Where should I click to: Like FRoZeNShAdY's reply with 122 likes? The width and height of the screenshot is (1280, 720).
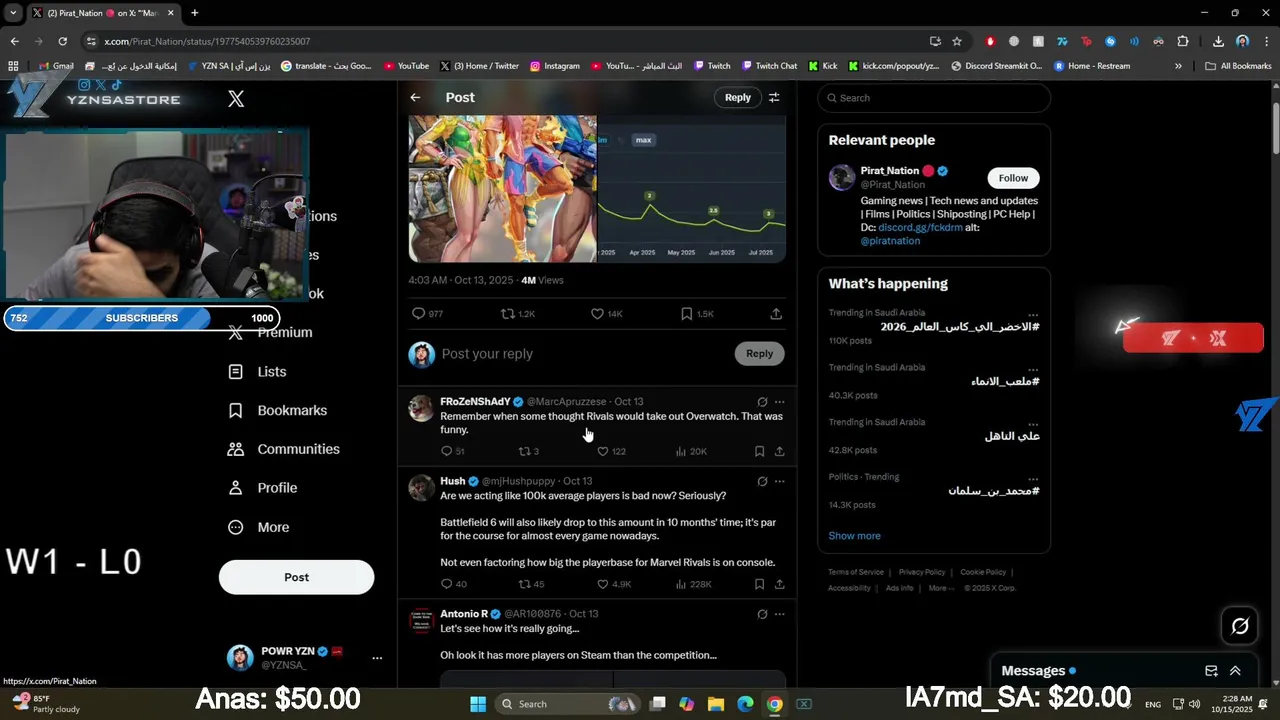click(603, 451)
